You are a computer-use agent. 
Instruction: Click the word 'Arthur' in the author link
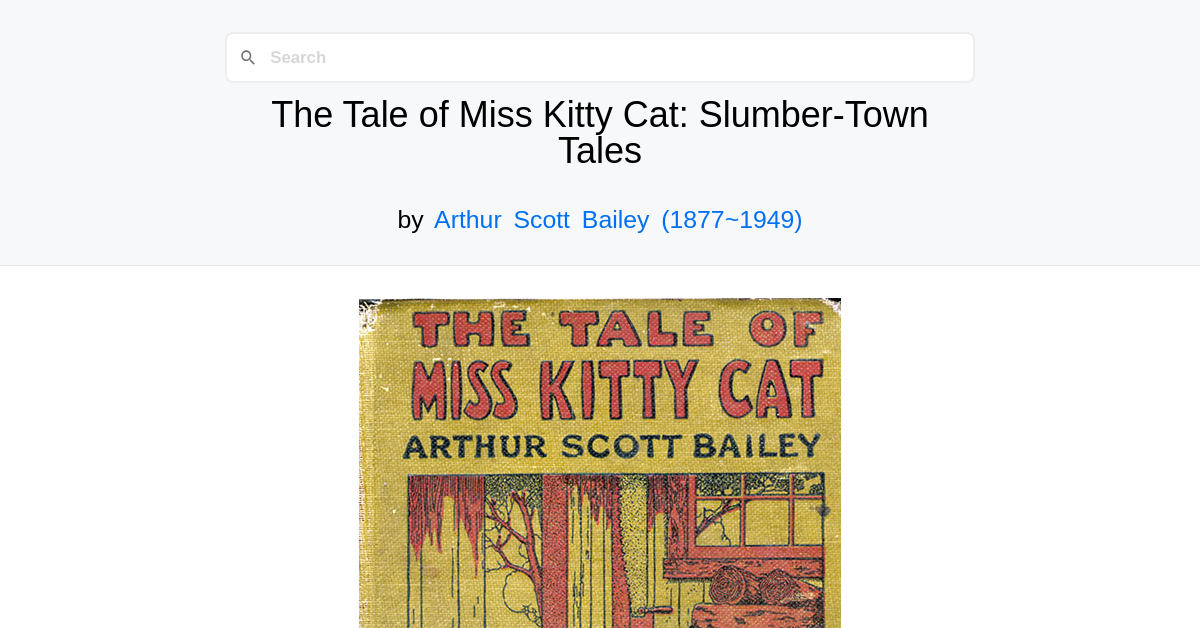[x=467, y=219]
